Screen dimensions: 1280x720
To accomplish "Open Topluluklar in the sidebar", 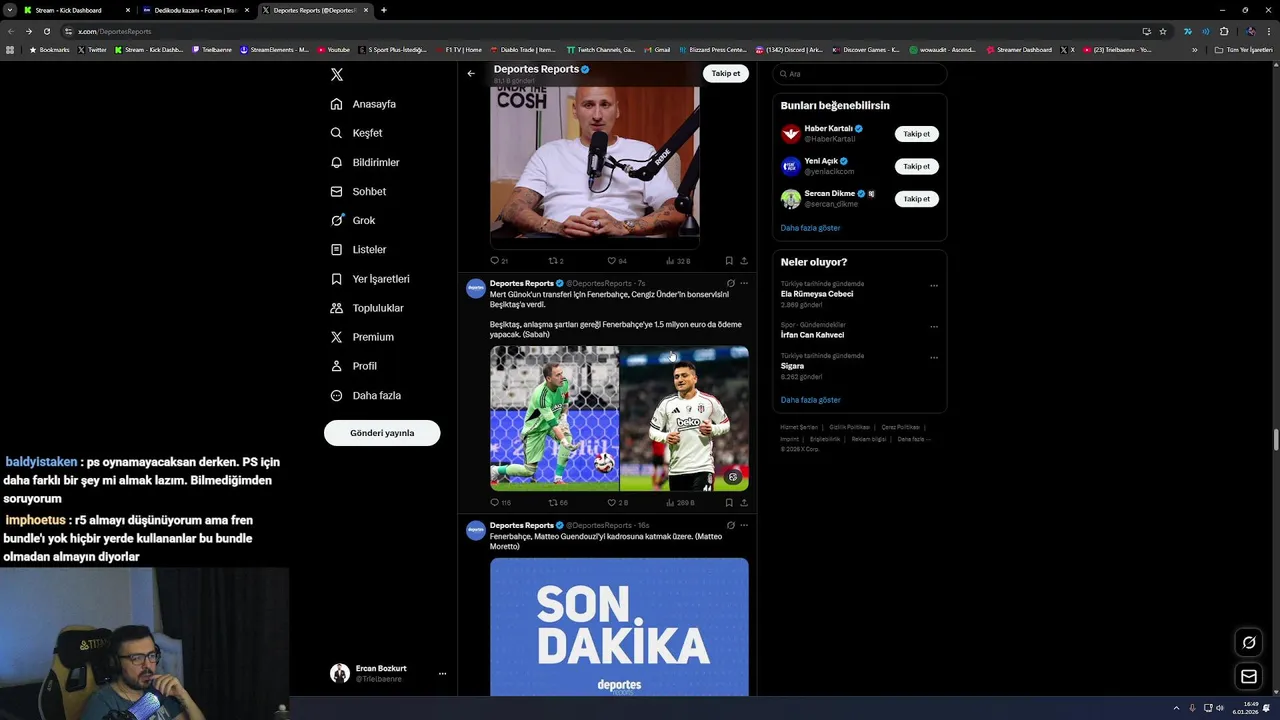I will [367, 308].
